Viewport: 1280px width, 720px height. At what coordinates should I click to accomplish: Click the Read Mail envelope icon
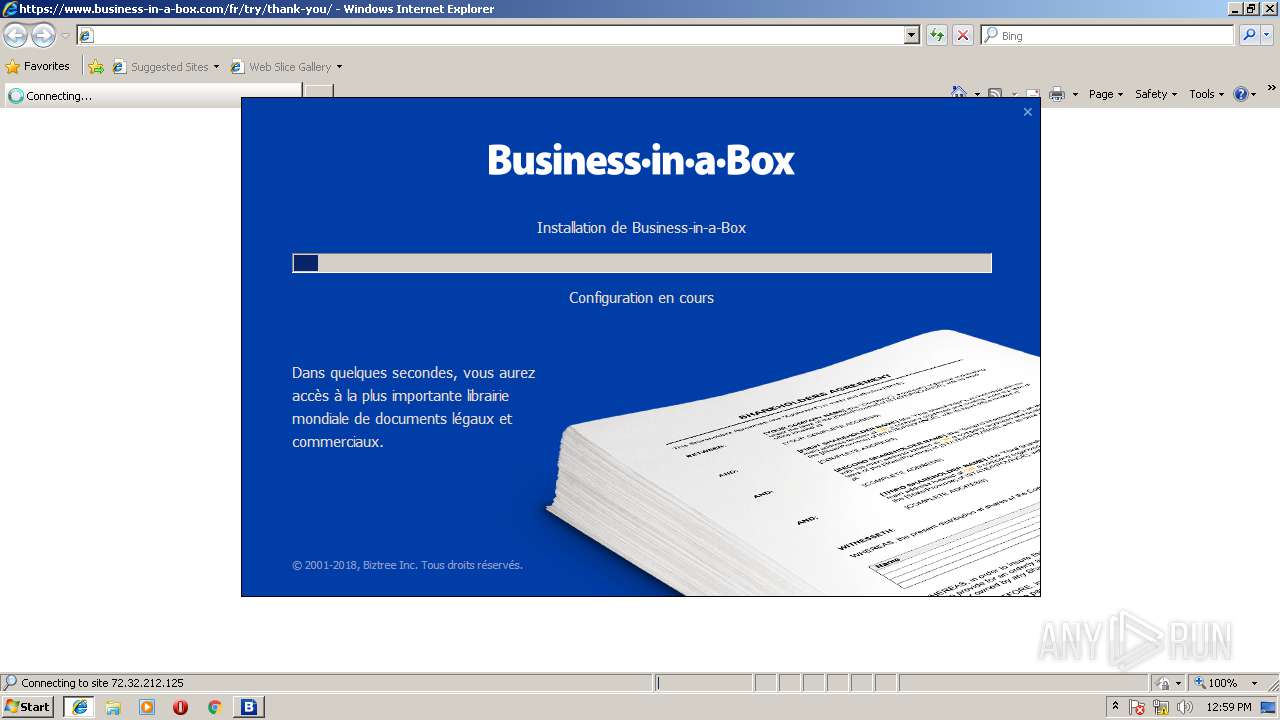pos(1032,94)
